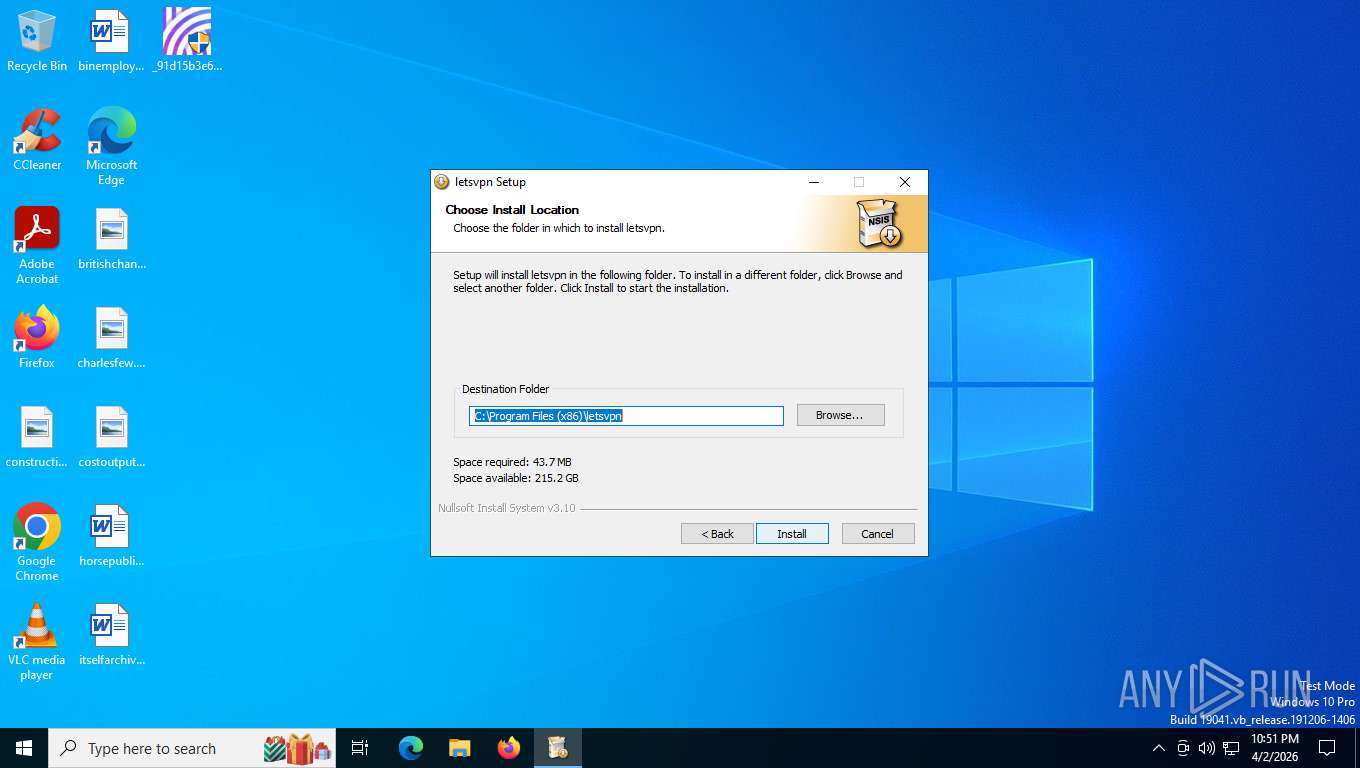Click the 'Space available: 215.2 GB' text
Image resolution: width=1360 pixels, height=768 pixels.
coord(516,478)
